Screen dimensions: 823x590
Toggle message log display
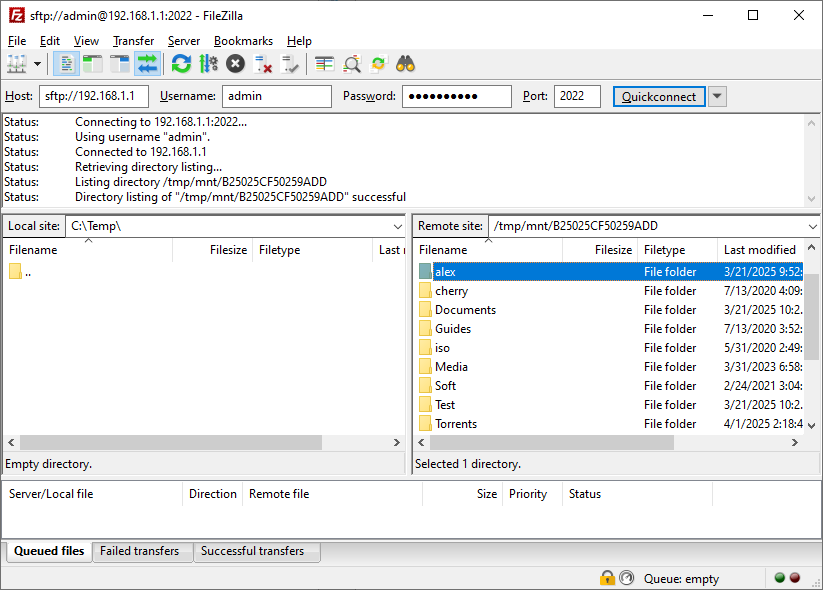[x=67, y=64]
